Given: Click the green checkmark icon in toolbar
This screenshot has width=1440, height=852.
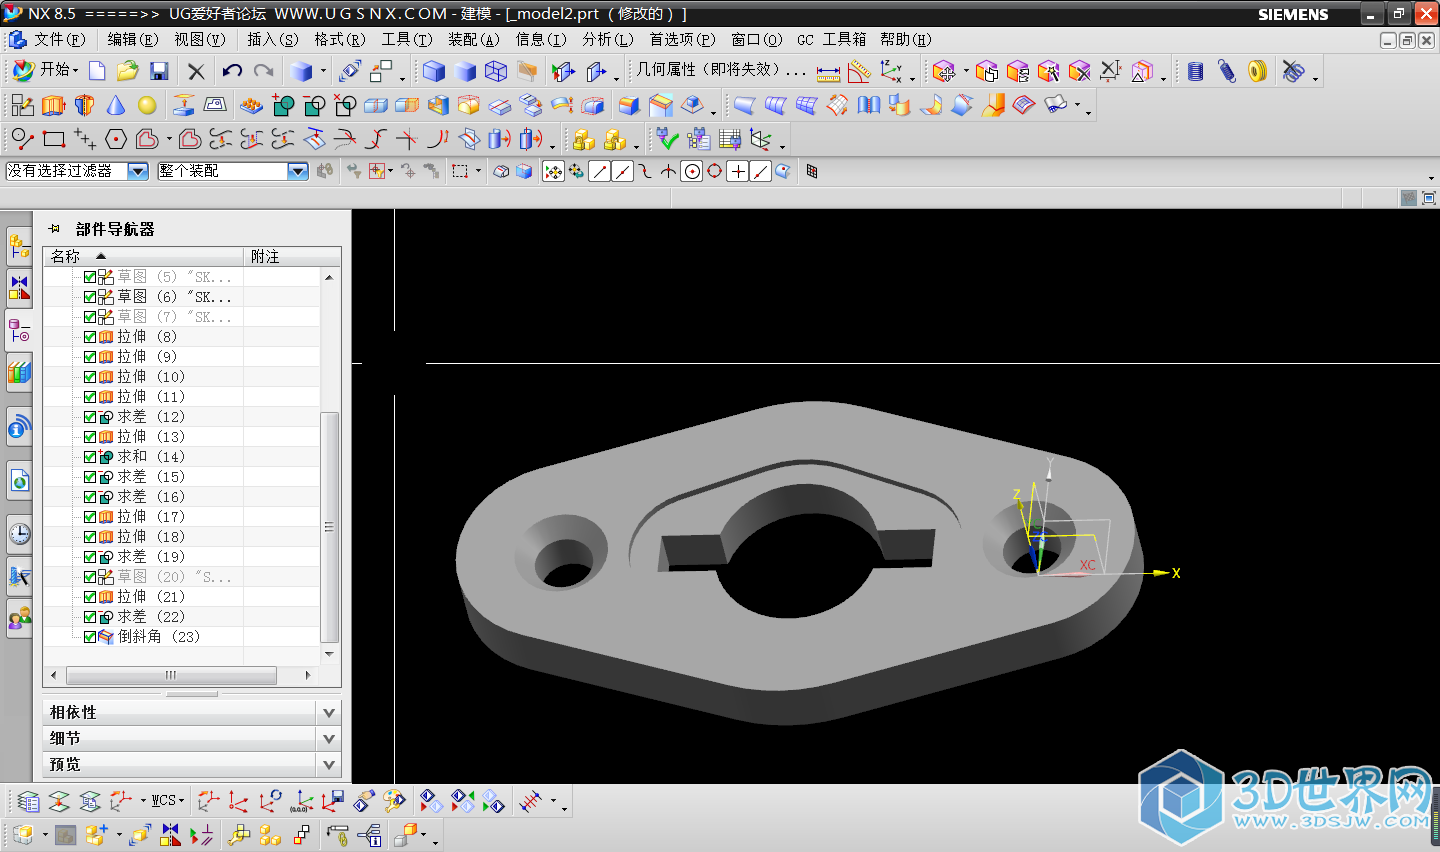Looking at the screenshot, I should point(667,139).
